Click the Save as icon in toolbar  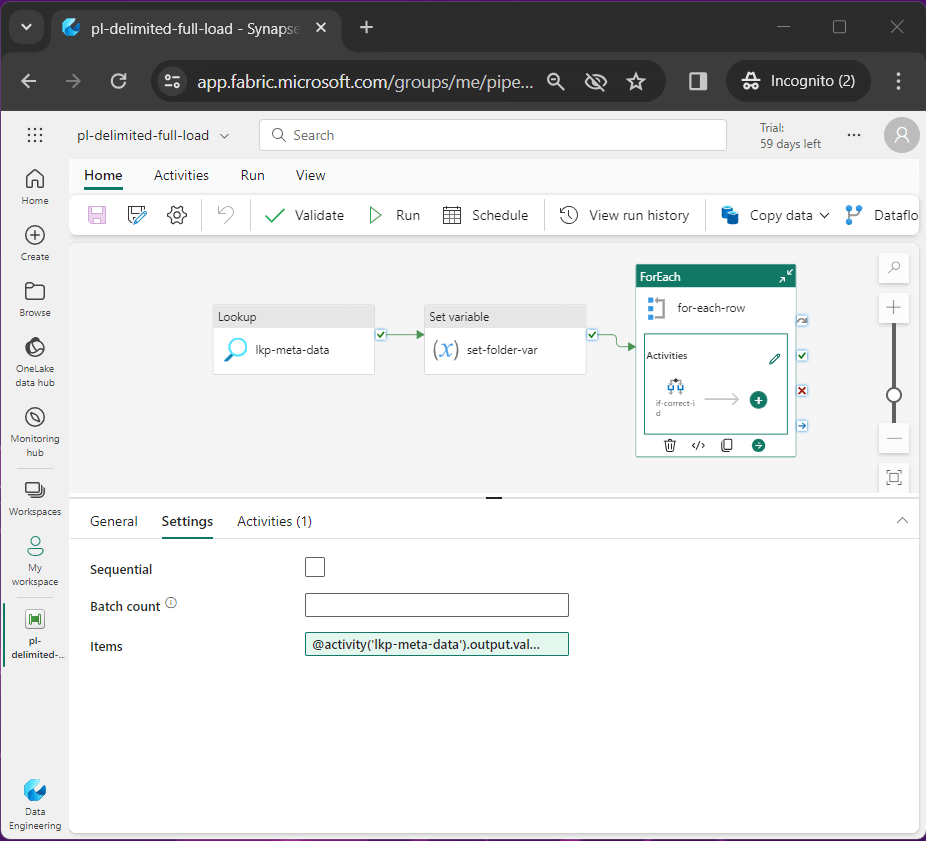137,215
